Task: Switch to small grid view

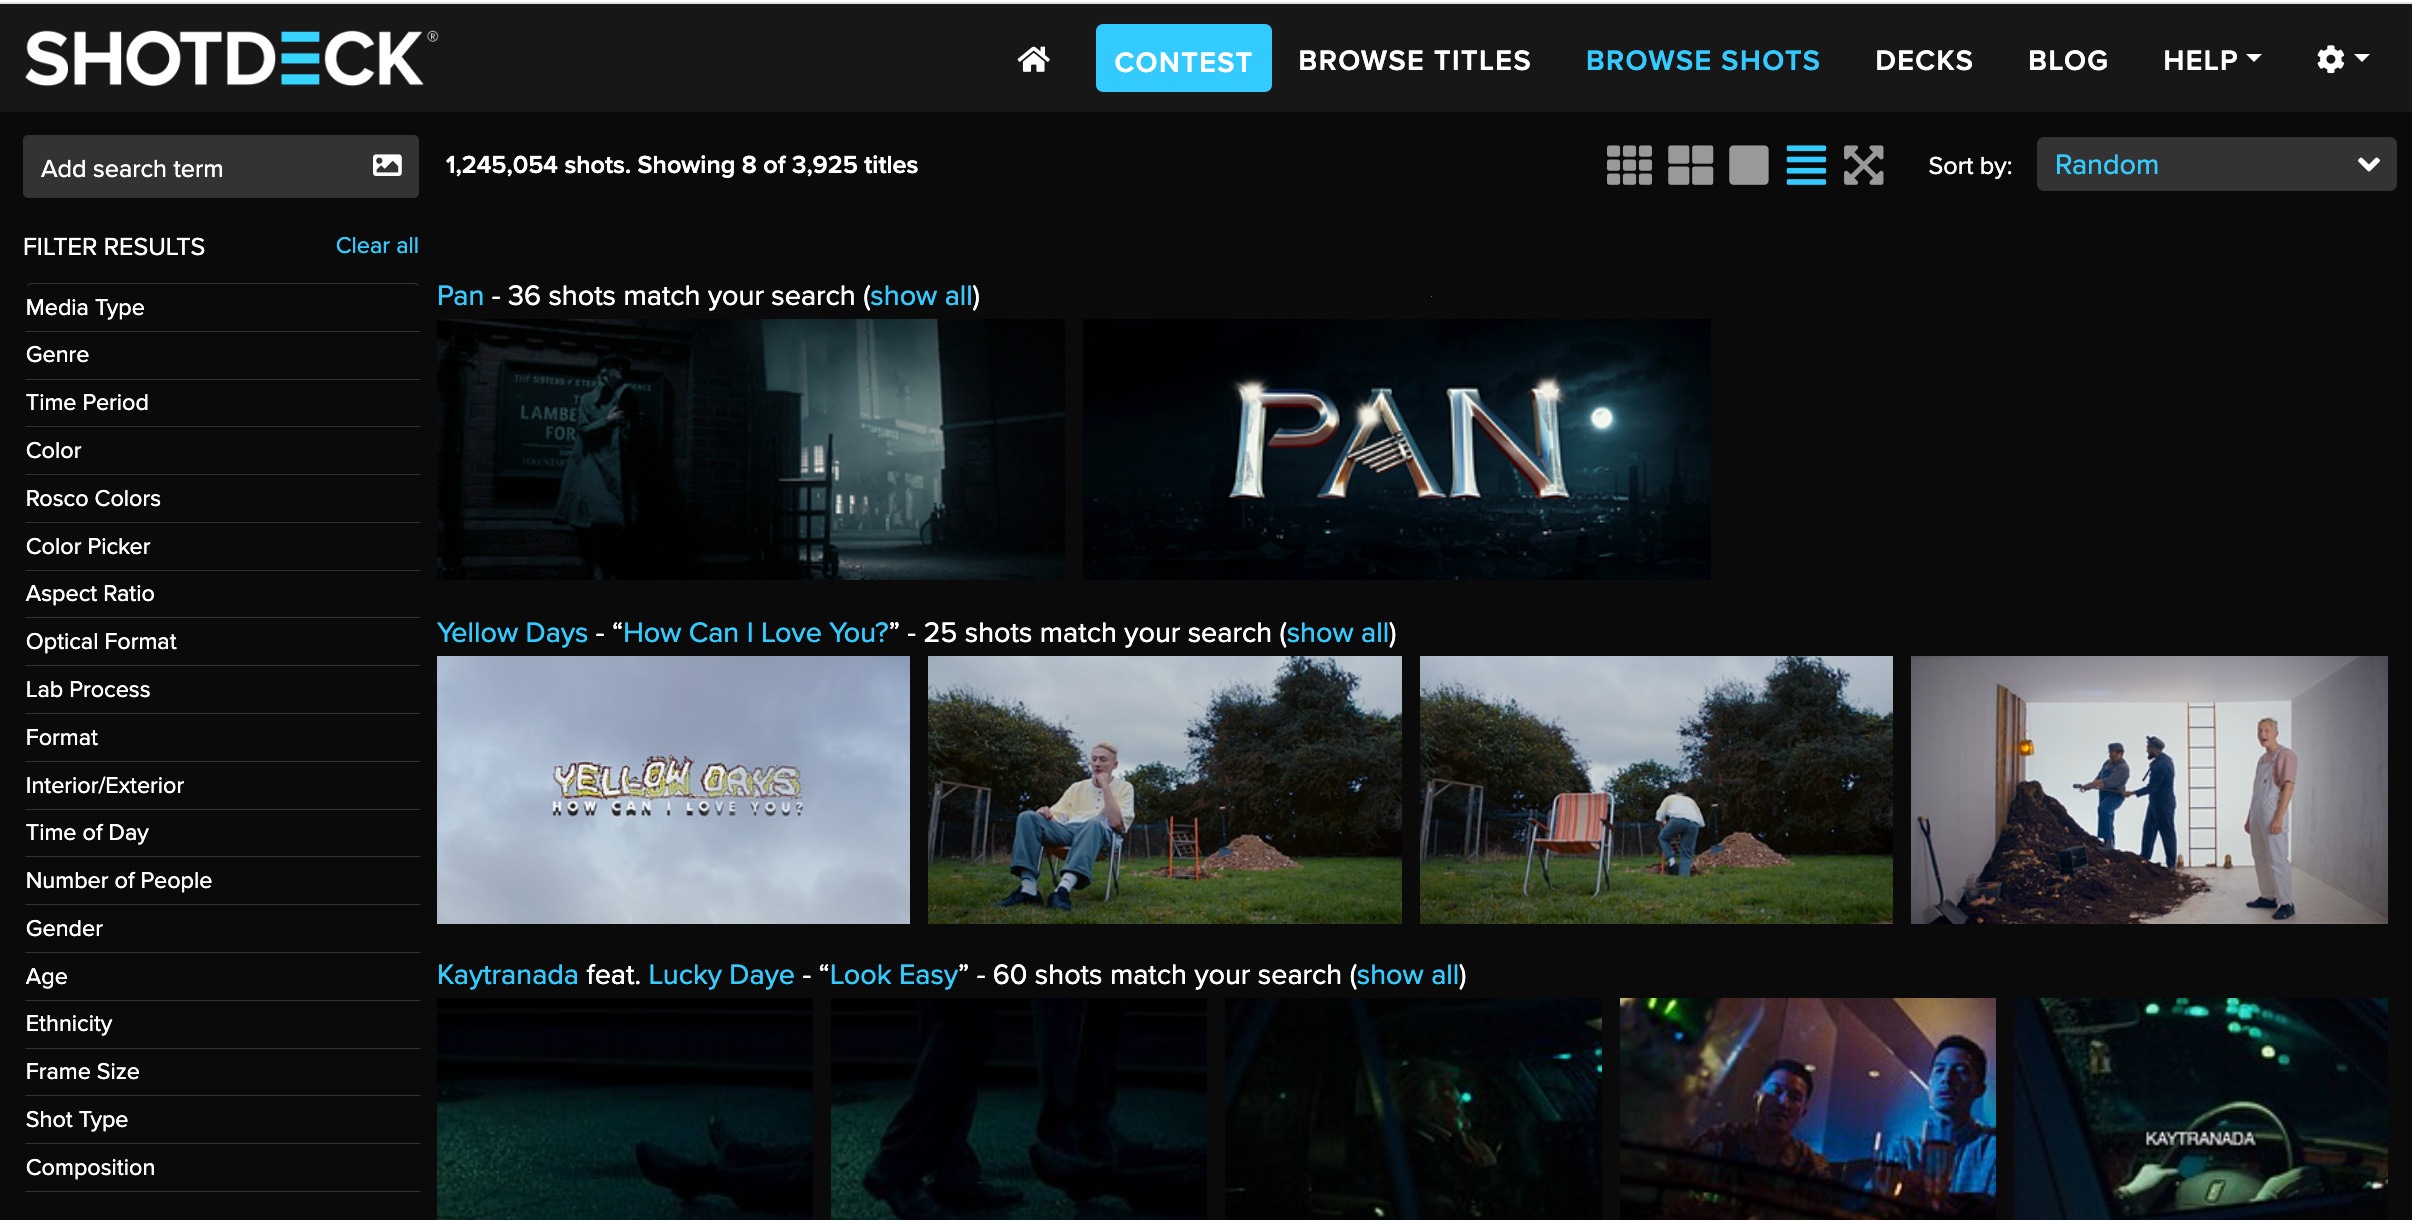Action: coord(1629,165)
